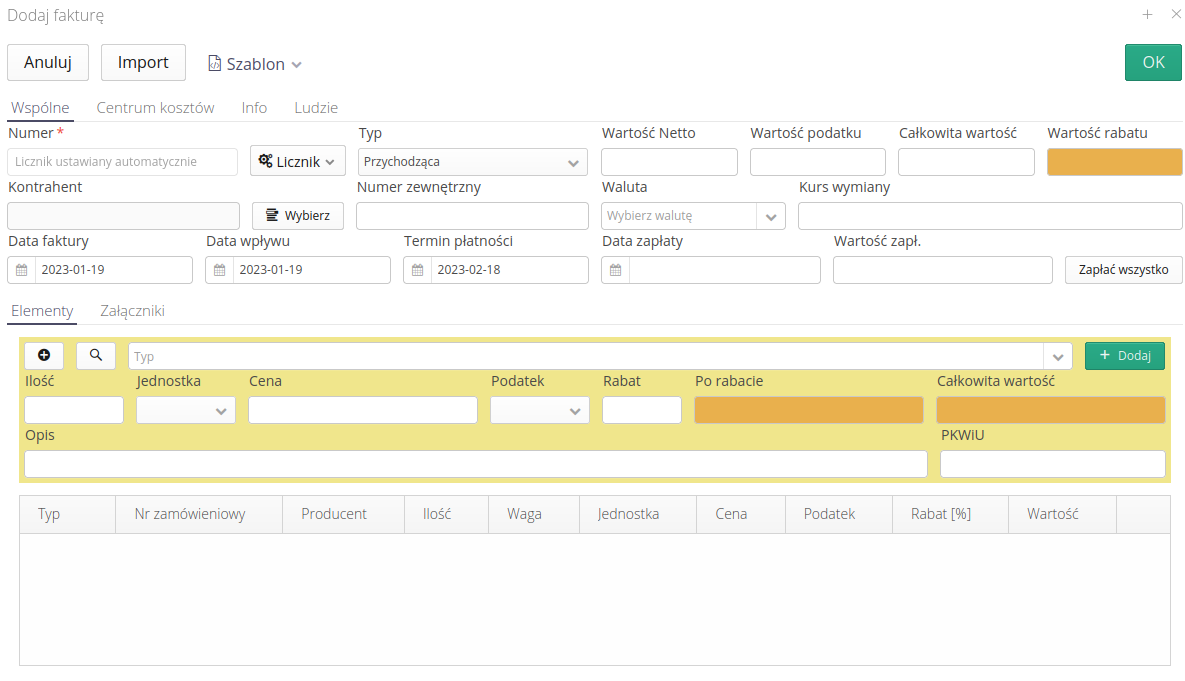Image resolution: width=1185 pixels, height=681 pixels.
Task: Open the calendar icon for Data wpływu
Action: [220, 270]
